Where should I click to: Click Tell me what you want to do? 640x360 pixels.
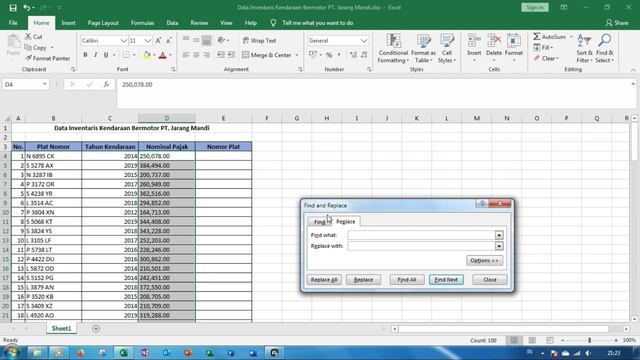tap(318, 23)
